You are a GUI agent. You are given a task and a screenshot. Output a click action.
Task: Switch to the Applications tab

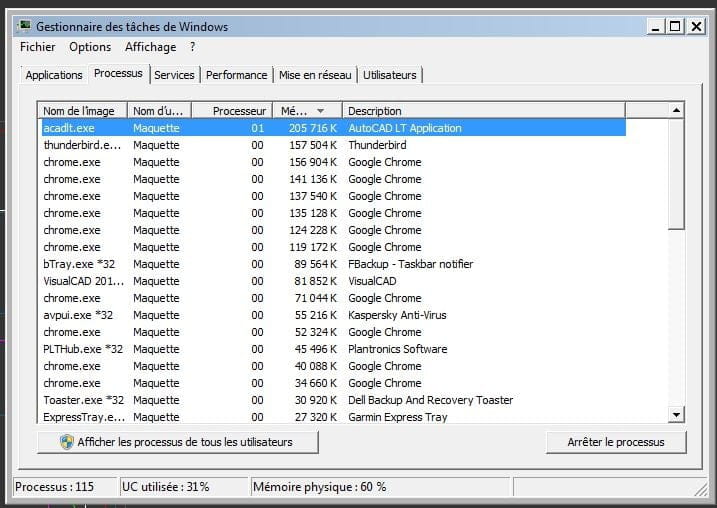pos(54,75)
